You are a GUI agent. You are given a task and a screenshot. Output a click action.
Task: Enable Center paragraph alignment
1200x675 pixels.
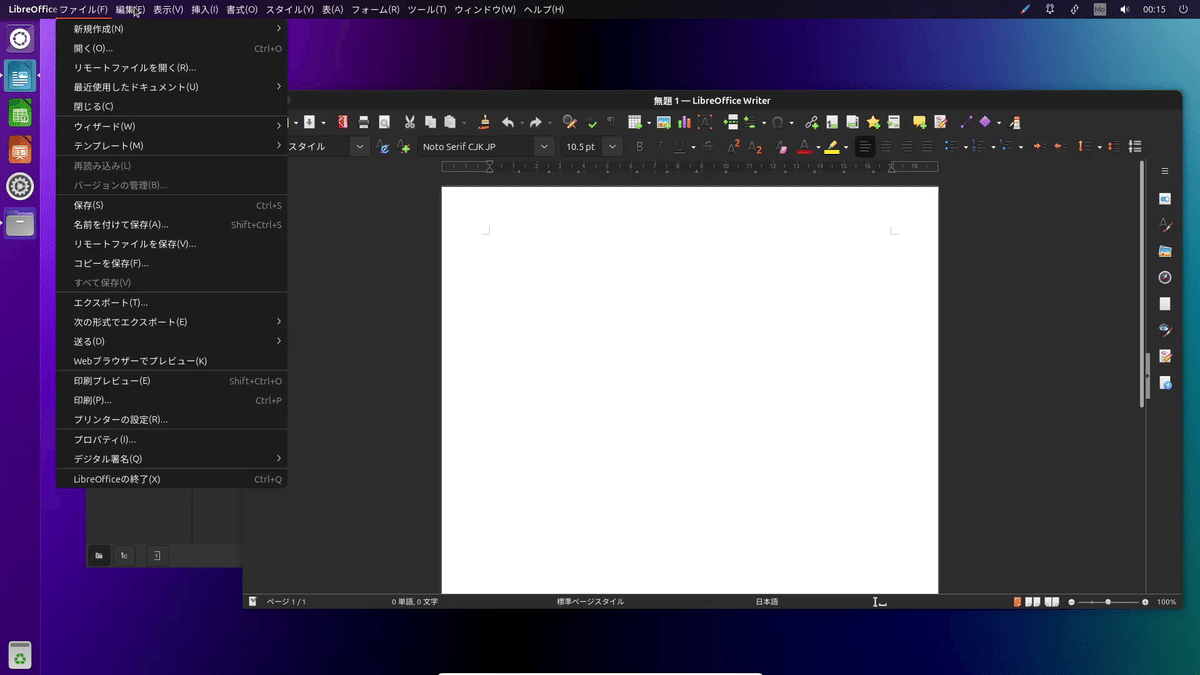pos(886,147)
